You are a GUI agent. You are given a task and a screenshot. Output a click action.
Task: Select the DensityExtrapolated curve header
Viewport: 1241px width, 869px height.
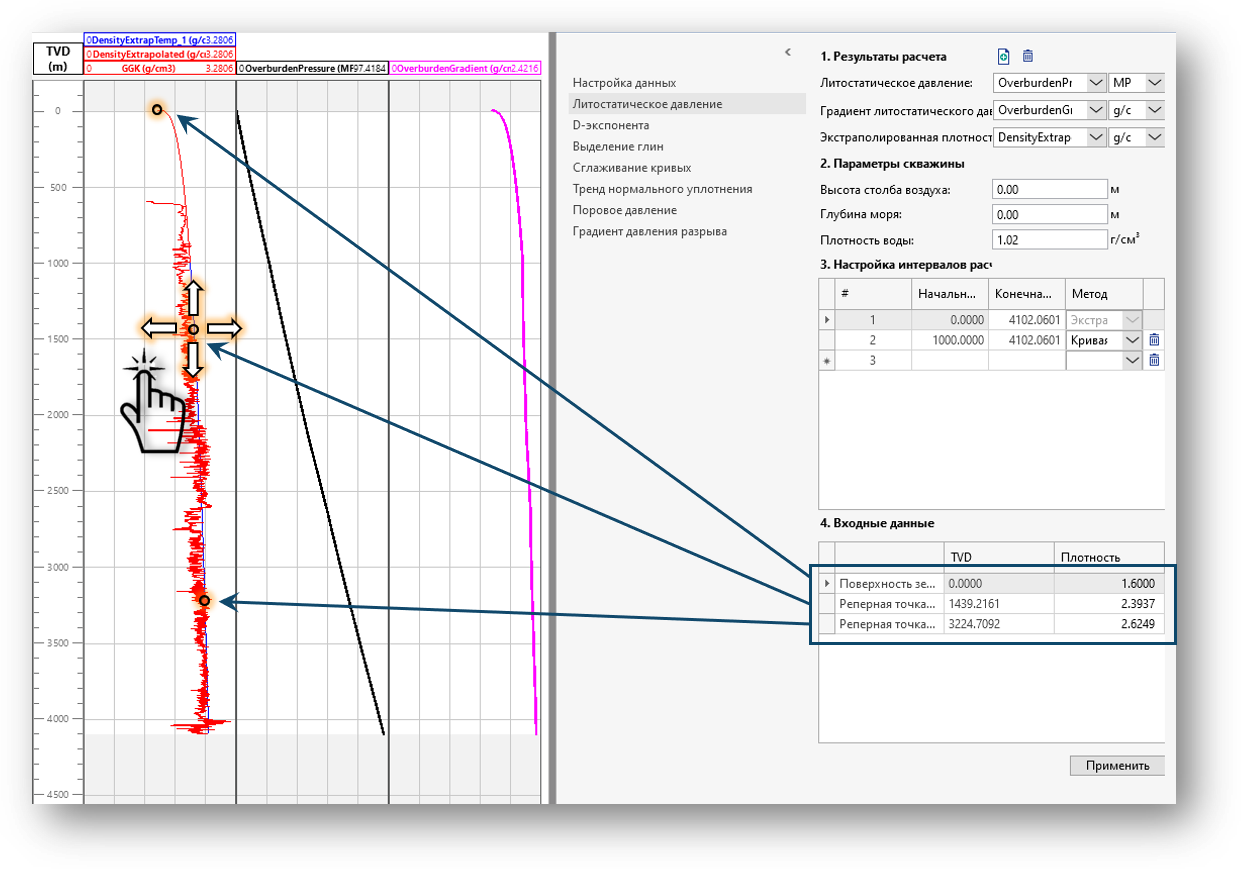160,54
